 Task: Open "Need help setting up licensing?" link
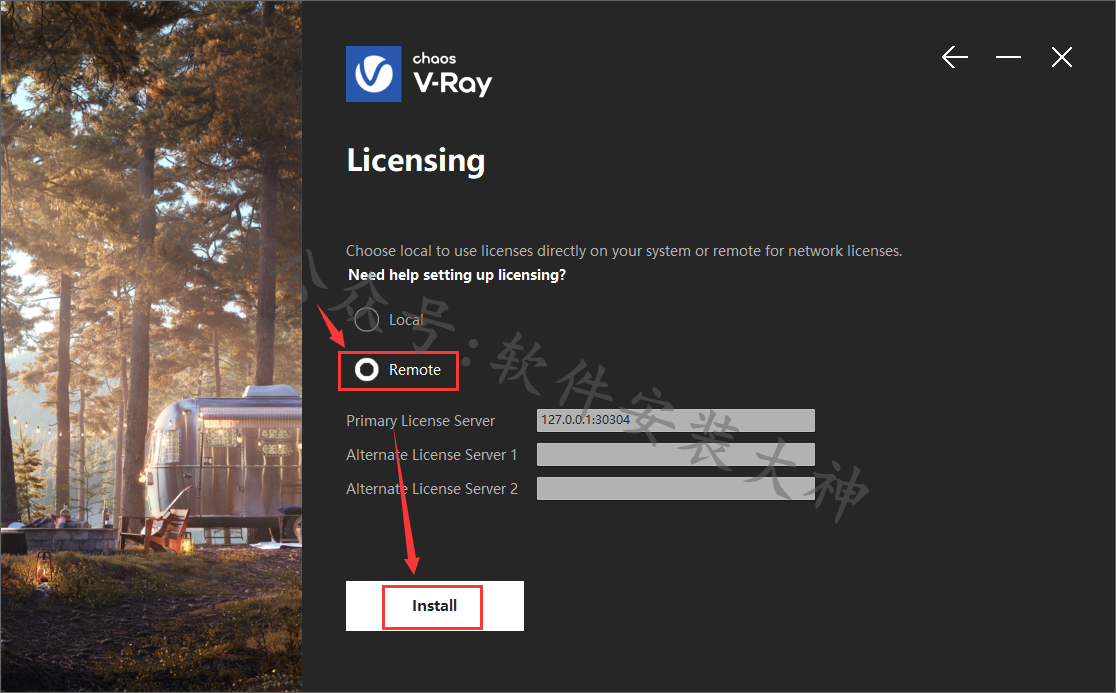coord(457,275)
